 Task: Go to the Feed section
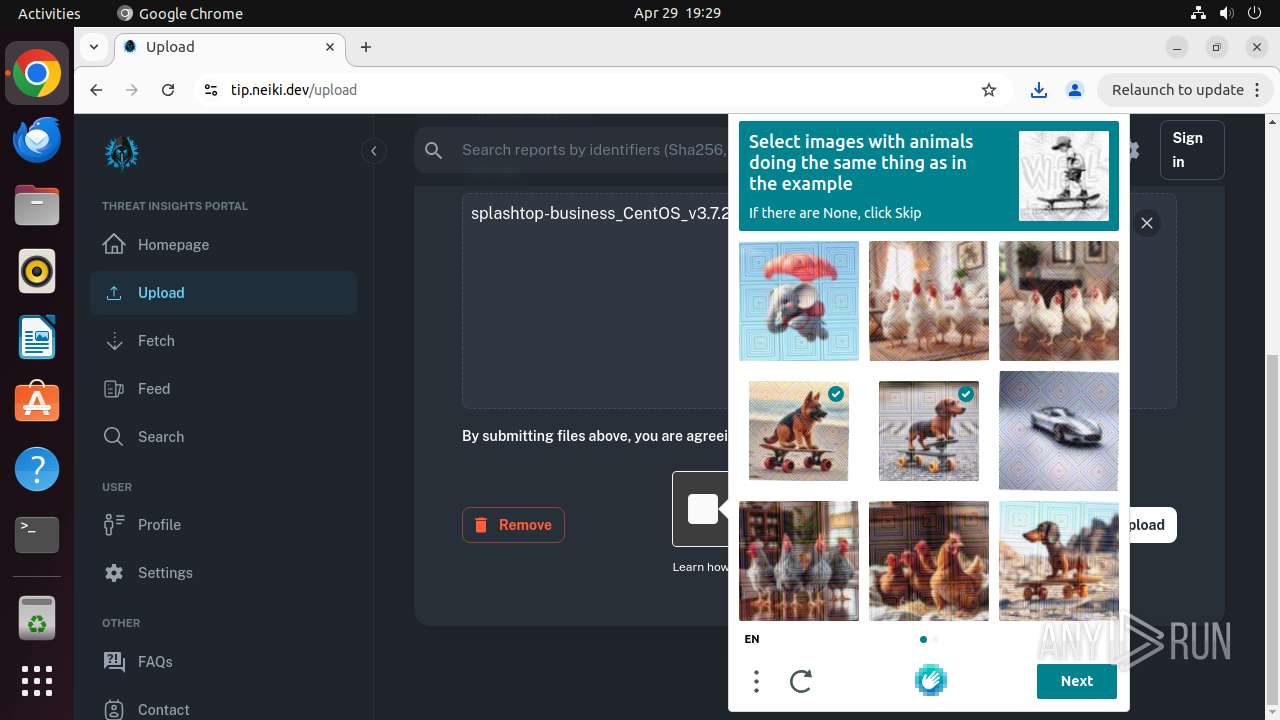click(x=223, y=389)
